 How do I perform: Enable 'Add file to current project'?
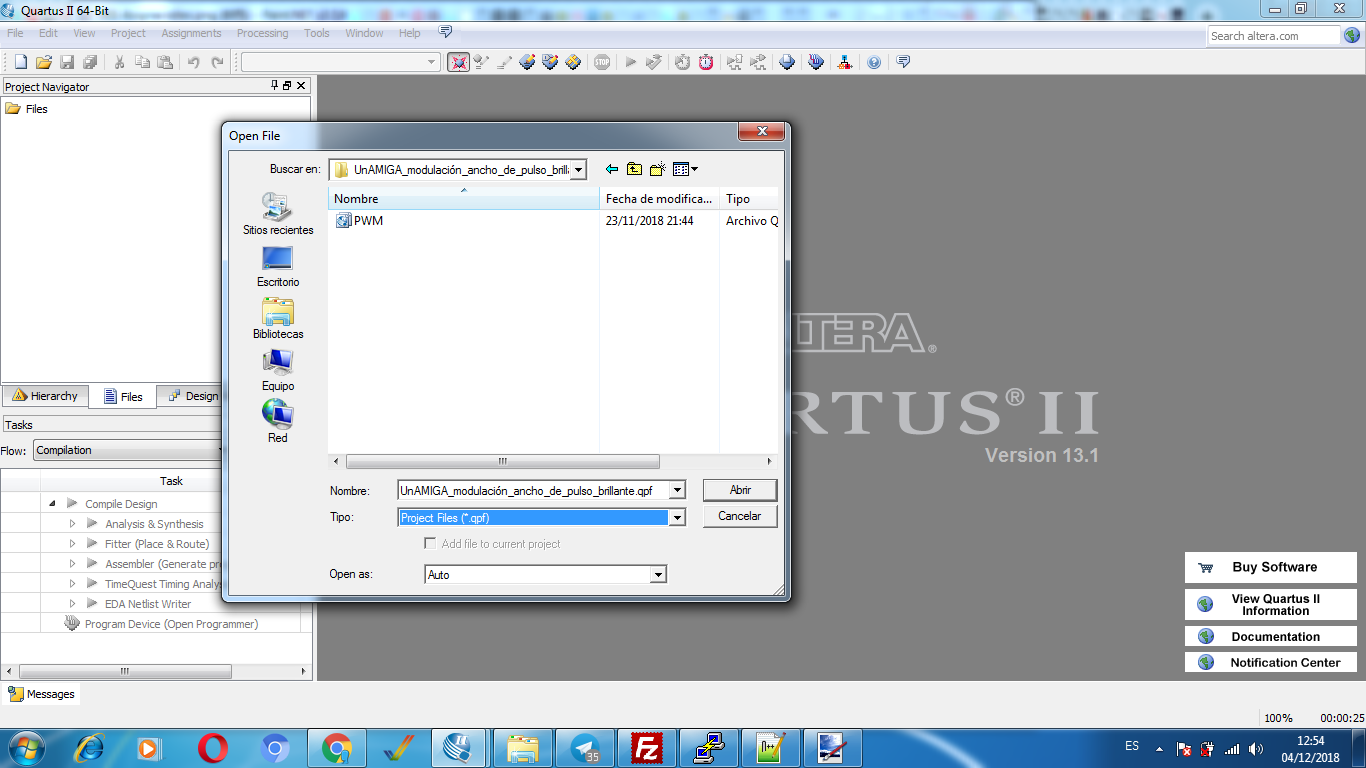click(430, 543)
